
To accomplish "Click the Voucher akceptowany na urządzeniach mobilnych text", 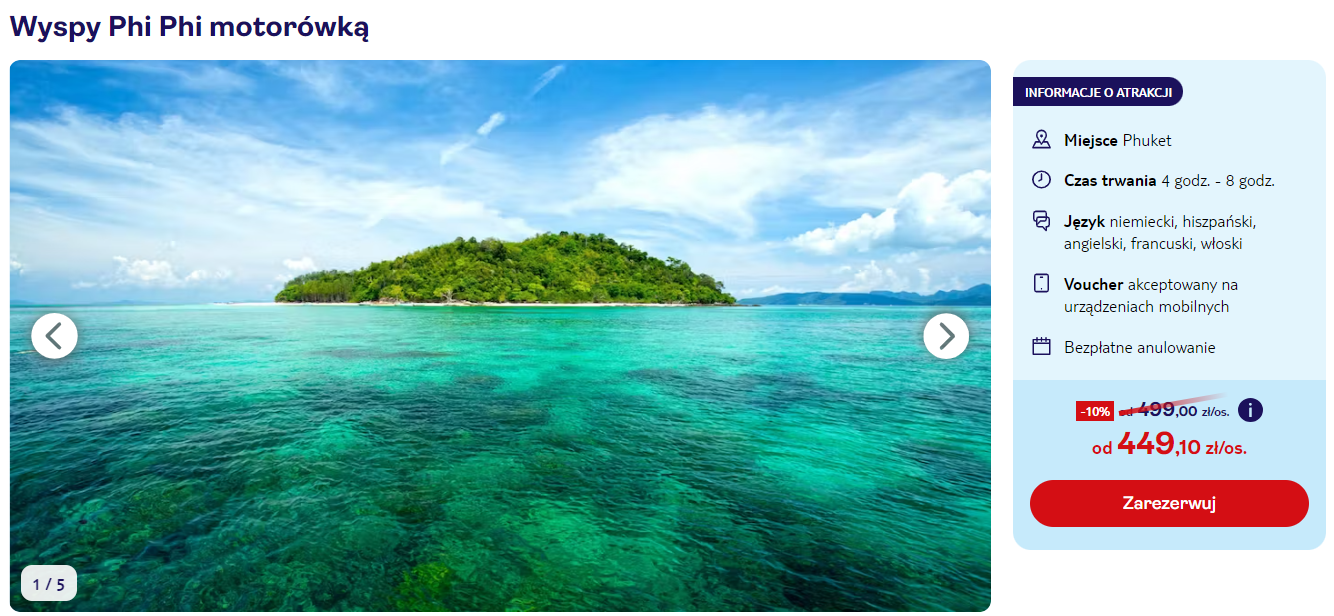I will (x=1151, y=295).
